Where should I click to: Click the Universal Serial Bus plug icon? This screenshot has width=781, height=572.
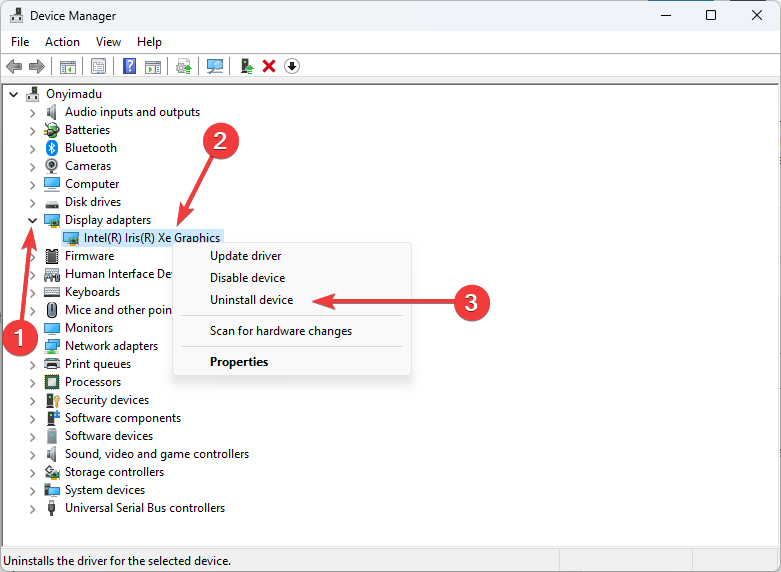click(51, 508)
